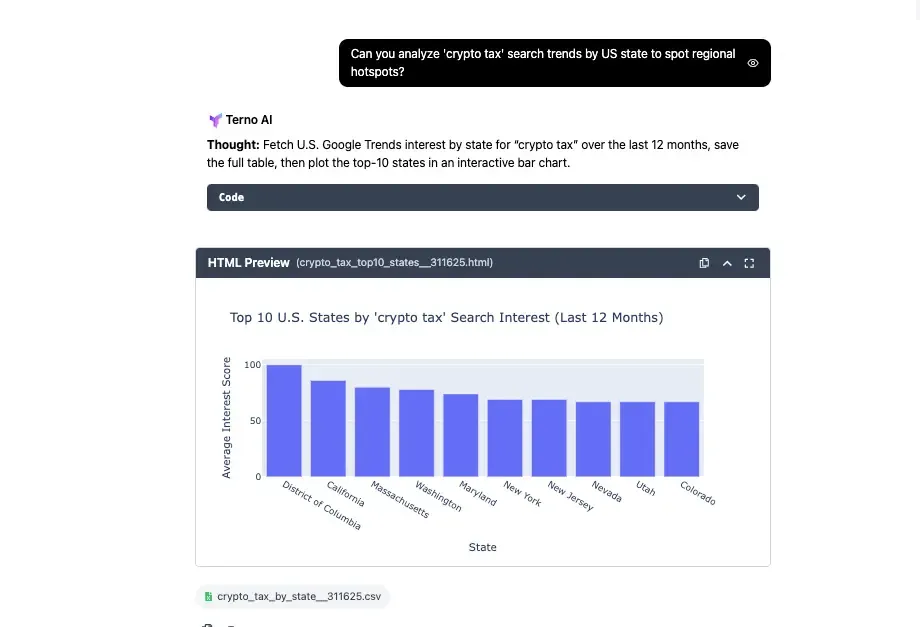Open the HTML preview in fullscreen
Viewport: 920px width, 627px height.
tap(749, 263)
